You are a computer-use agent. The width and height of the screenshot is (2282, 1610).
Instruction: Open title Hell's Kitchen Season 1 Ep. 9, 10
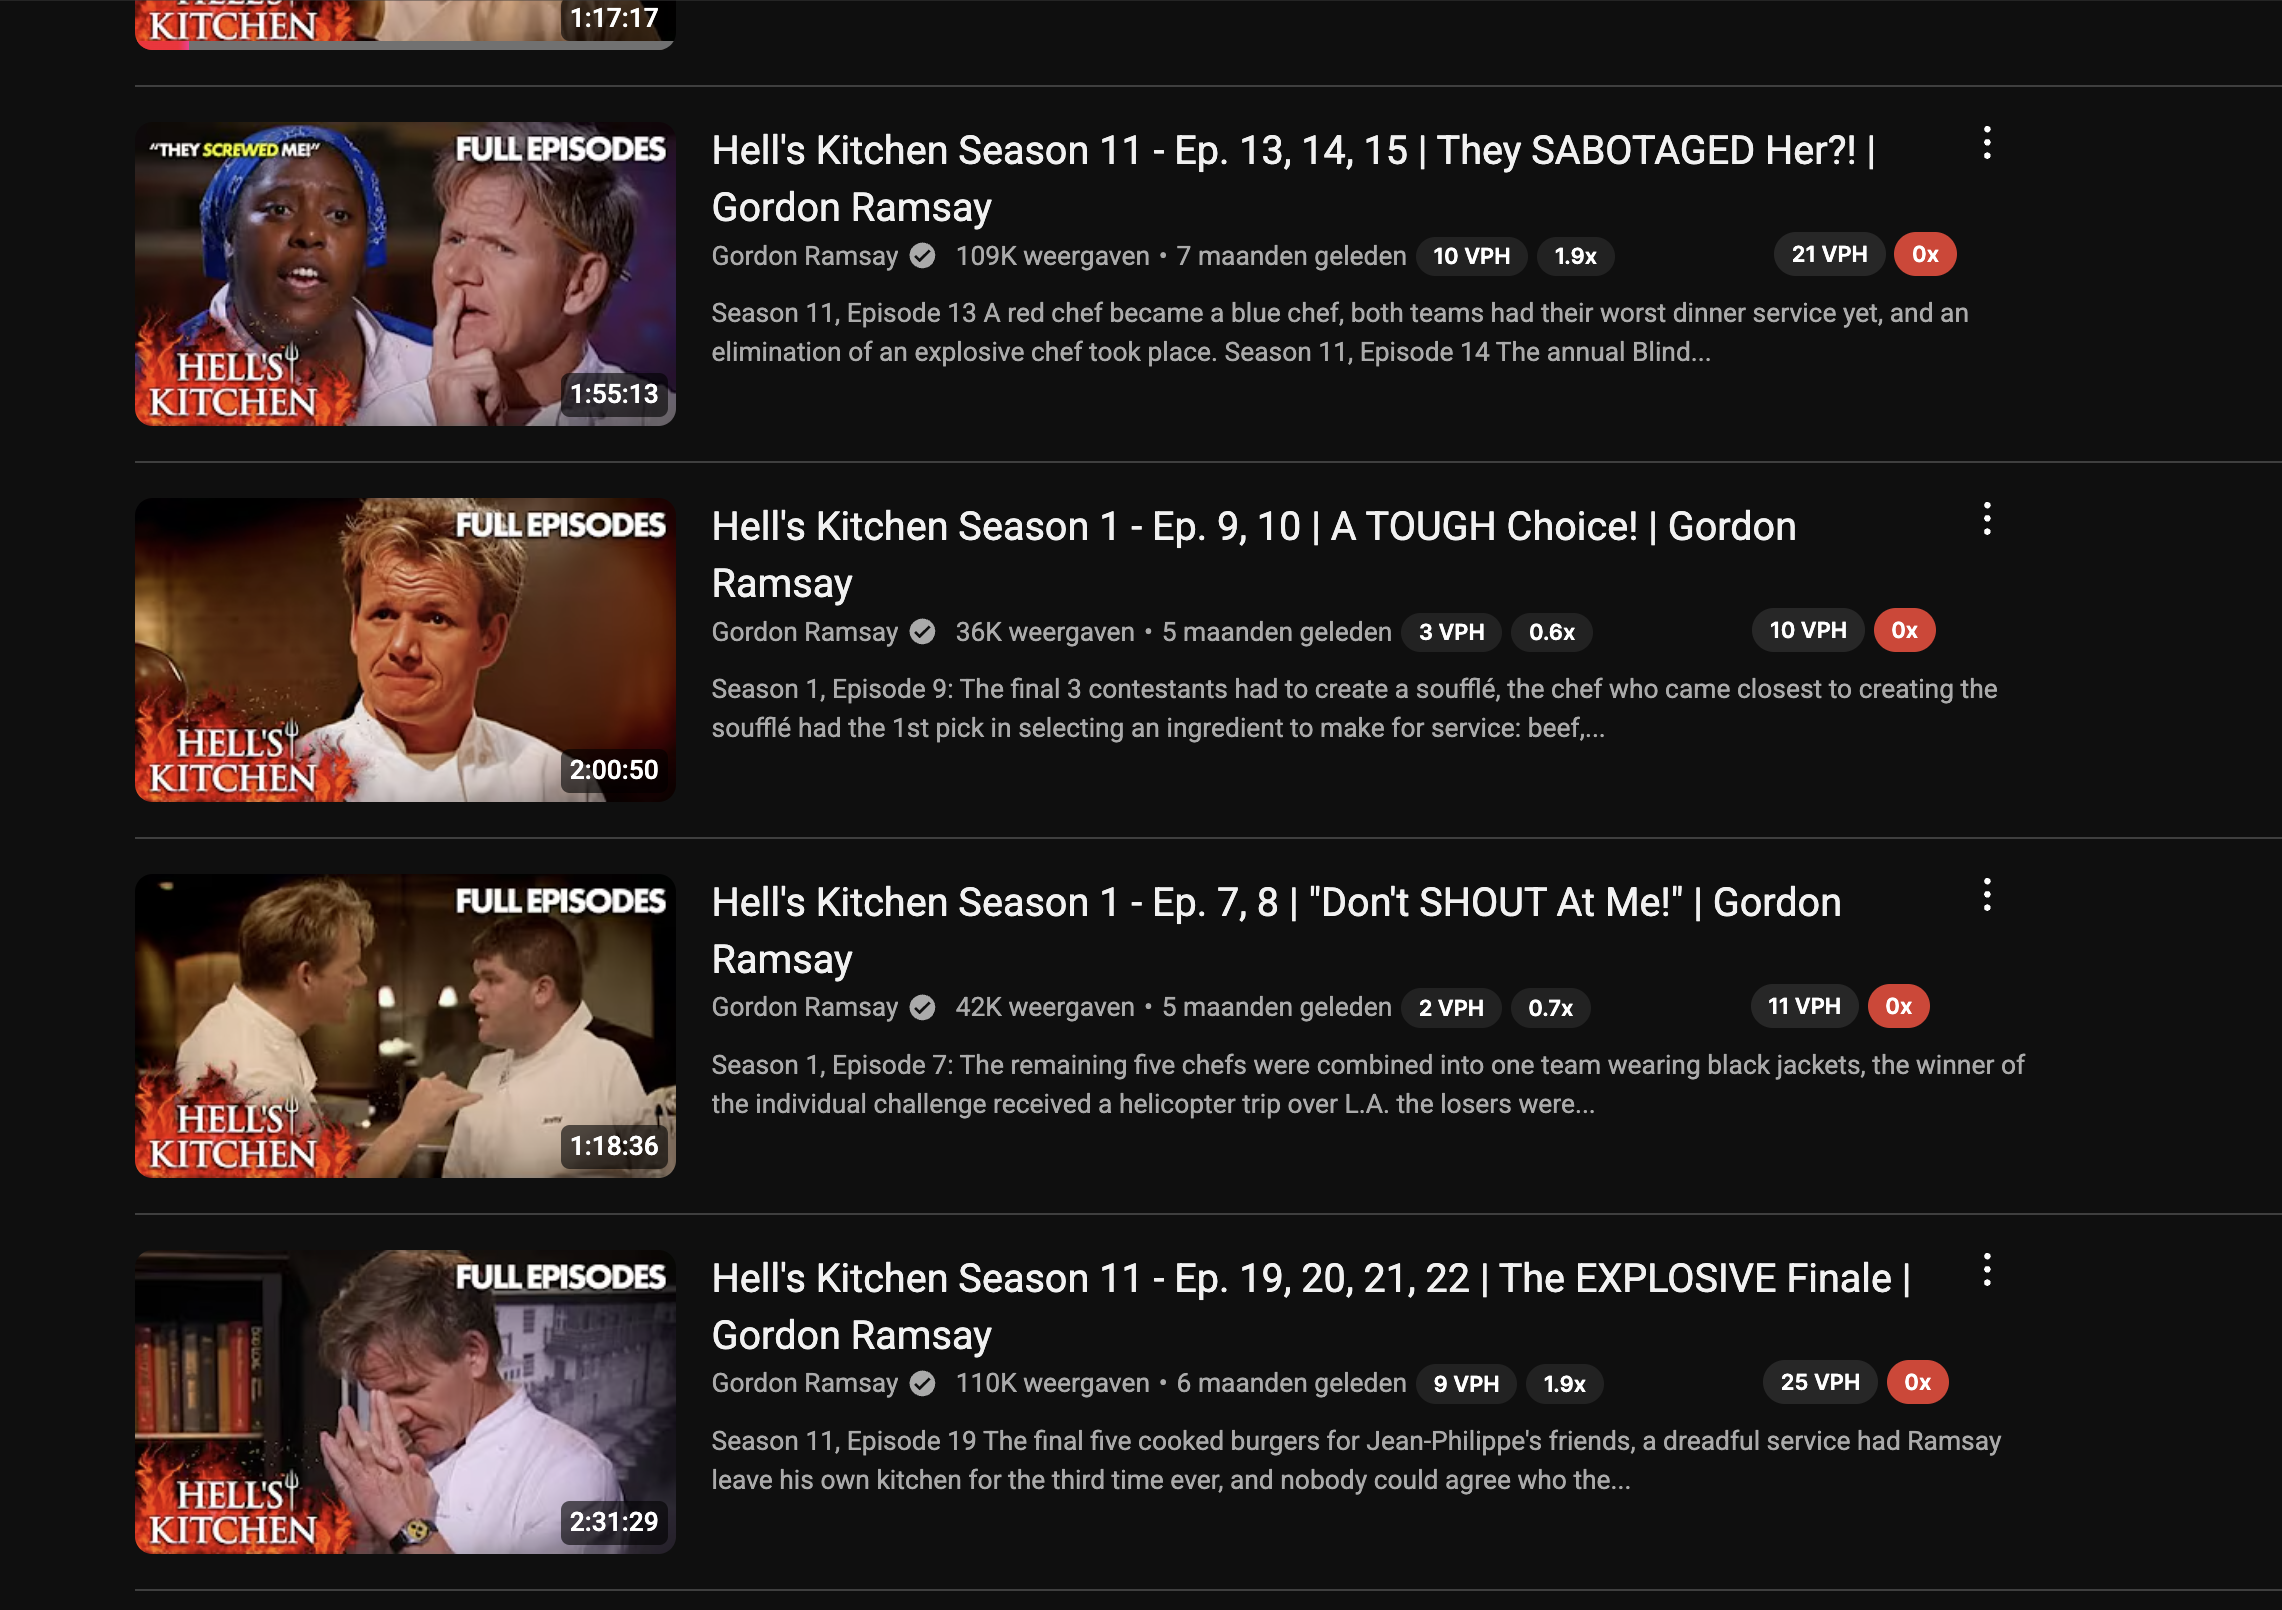click(x=1254, y=554)
